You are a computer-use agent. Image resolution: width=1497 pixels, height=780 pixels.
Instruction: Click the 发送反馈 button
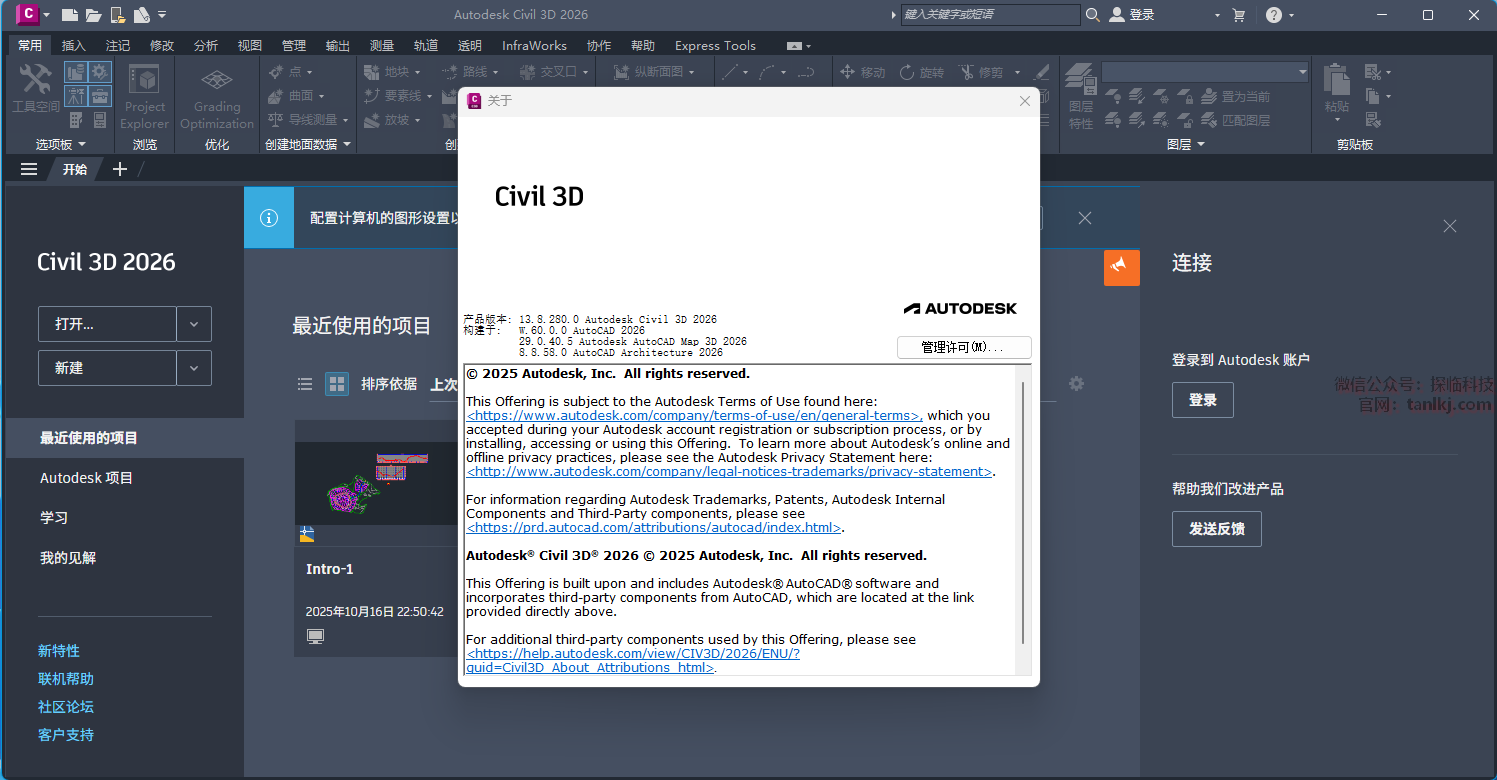coord(1217,529)
